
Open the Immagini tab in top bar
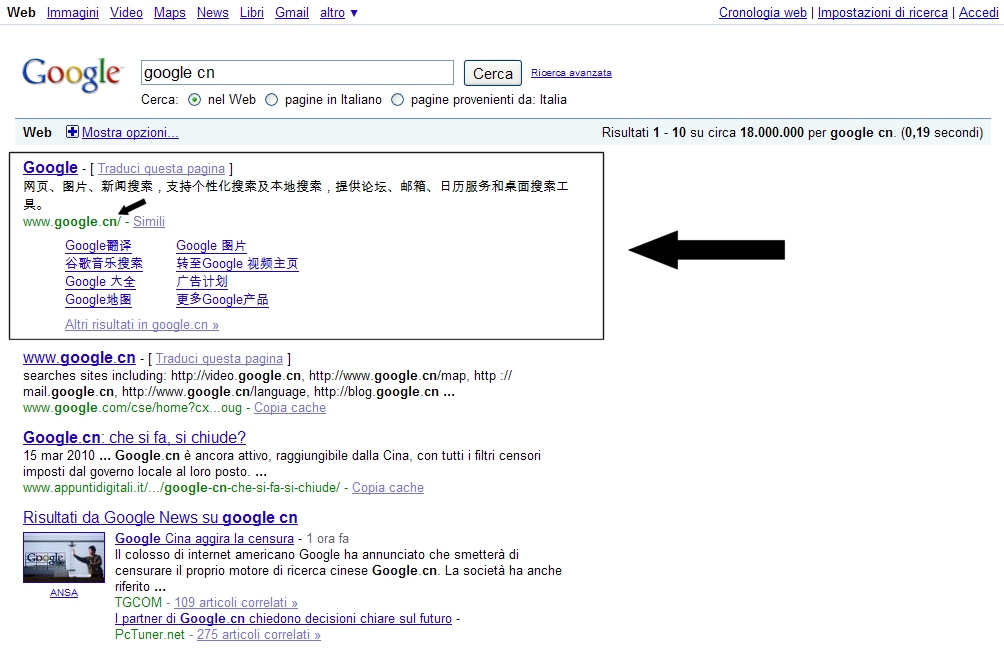(73, 13)
